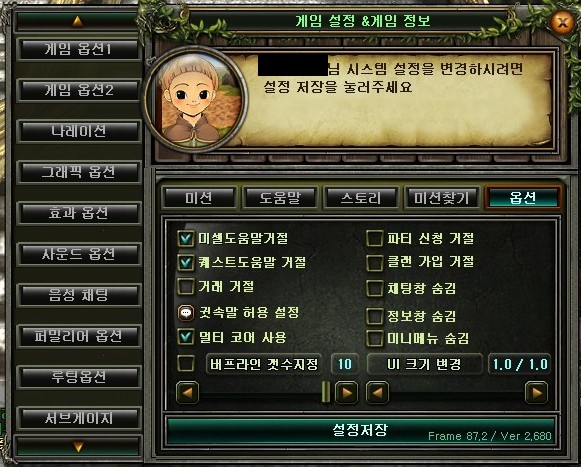Image resolution: width=581 pixels, height=467 pixels.
Task: Decrease UI size with left arrow
Action: tap(378, 393)
